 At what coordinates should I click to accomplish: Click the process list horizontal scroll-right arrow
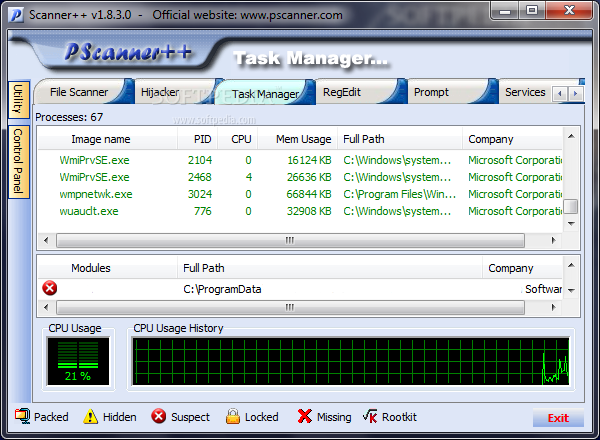point(553,240)
